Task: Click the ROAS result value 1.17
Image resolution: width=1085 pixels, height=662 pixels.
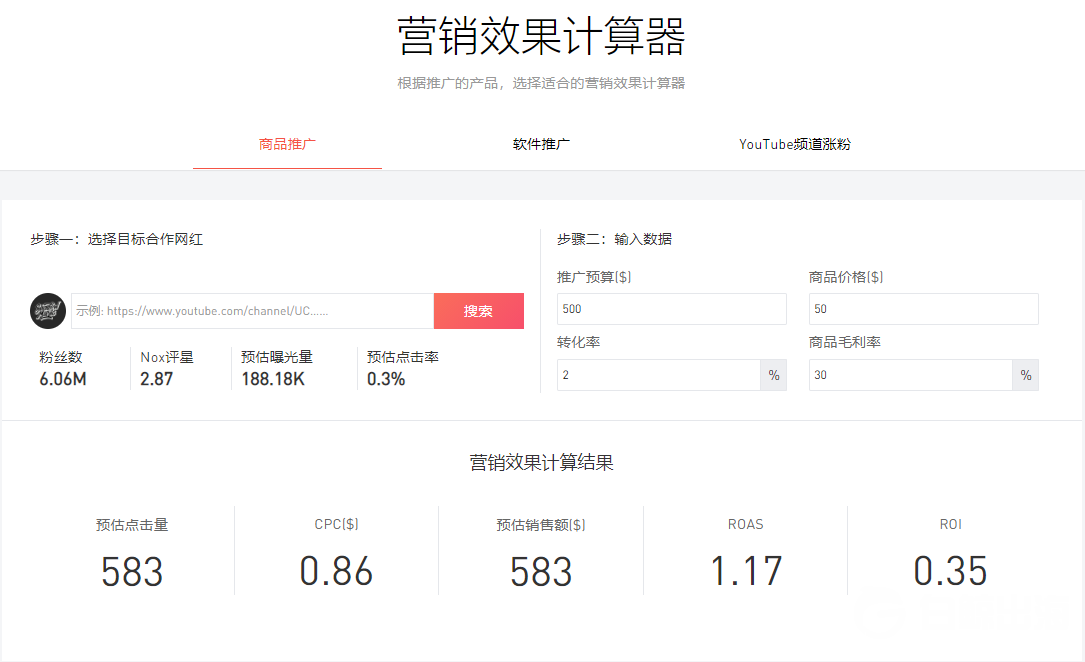Action: click(x=745, y=571)
